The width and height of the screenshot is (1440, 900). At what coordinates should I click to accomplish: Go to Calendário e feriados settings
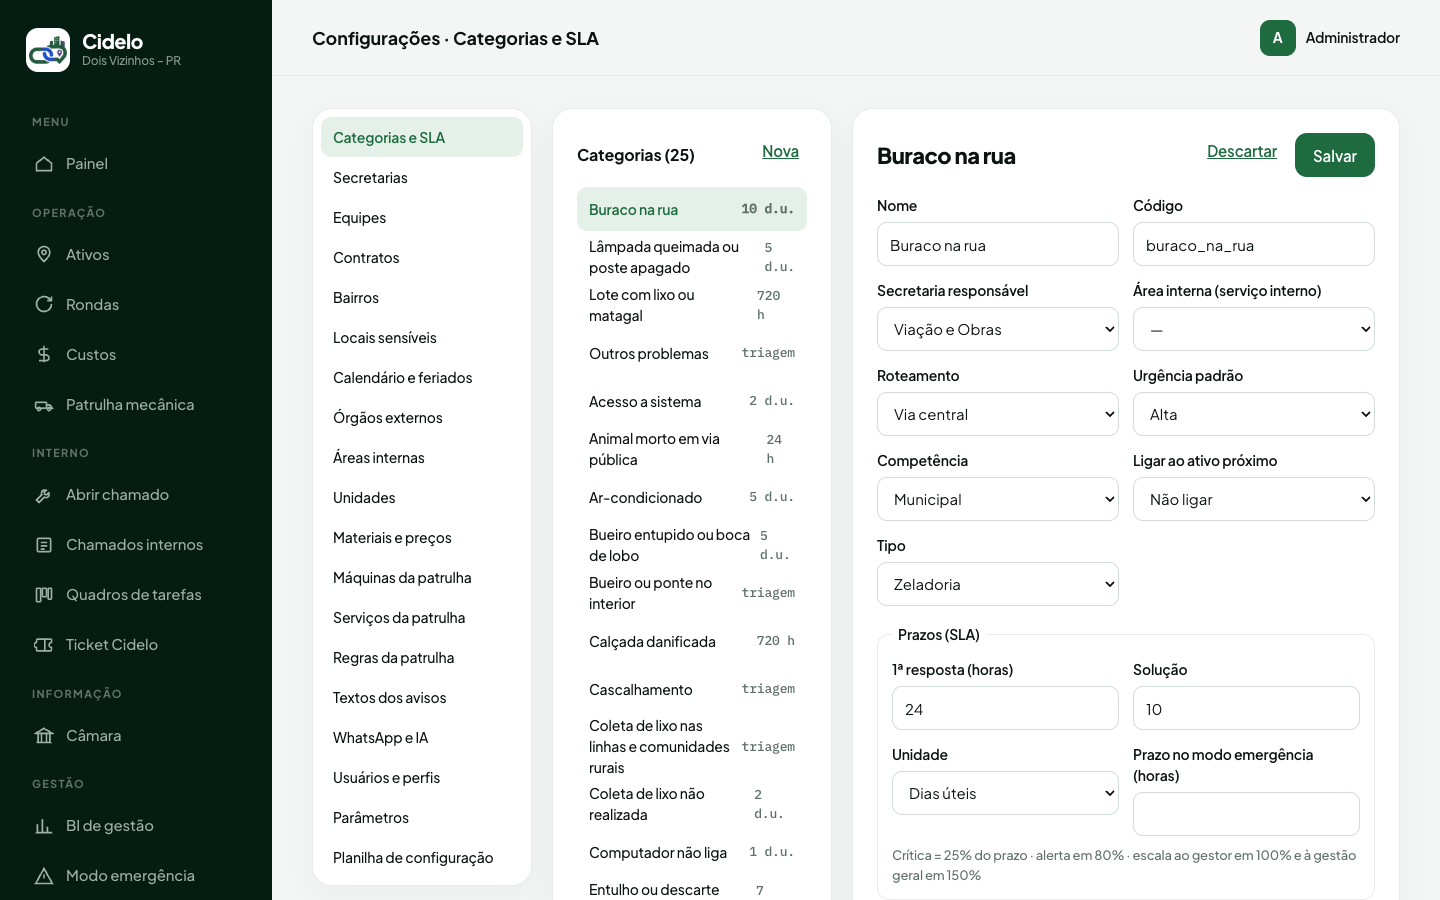pyautogui.click(x=422, y=377)
